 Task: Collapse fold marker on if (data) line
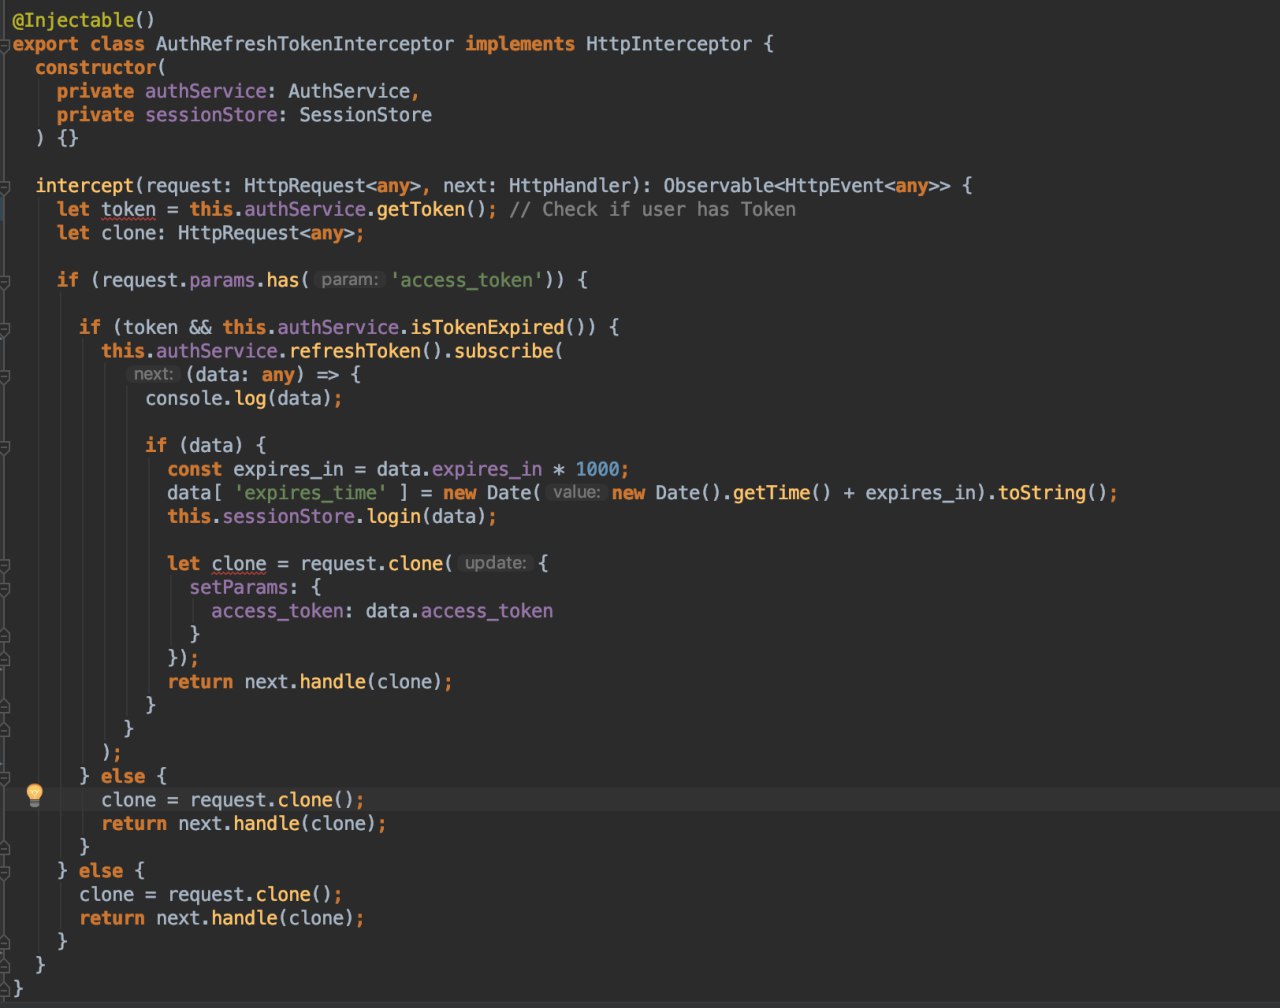click(x=4, y=447)
